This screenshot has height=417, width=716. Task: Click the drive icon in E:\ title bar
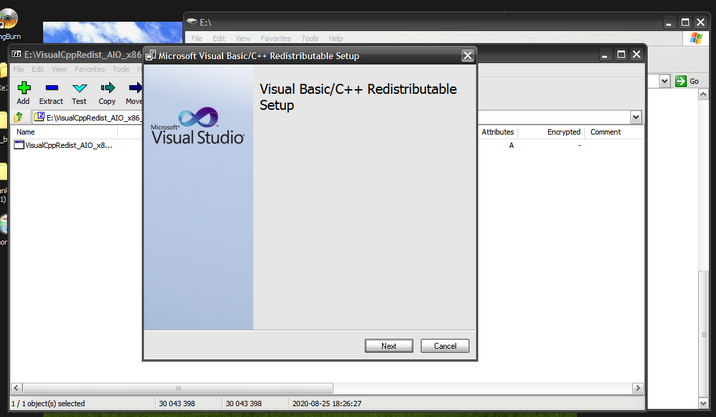pyautogui.click(x=192, y=22)
